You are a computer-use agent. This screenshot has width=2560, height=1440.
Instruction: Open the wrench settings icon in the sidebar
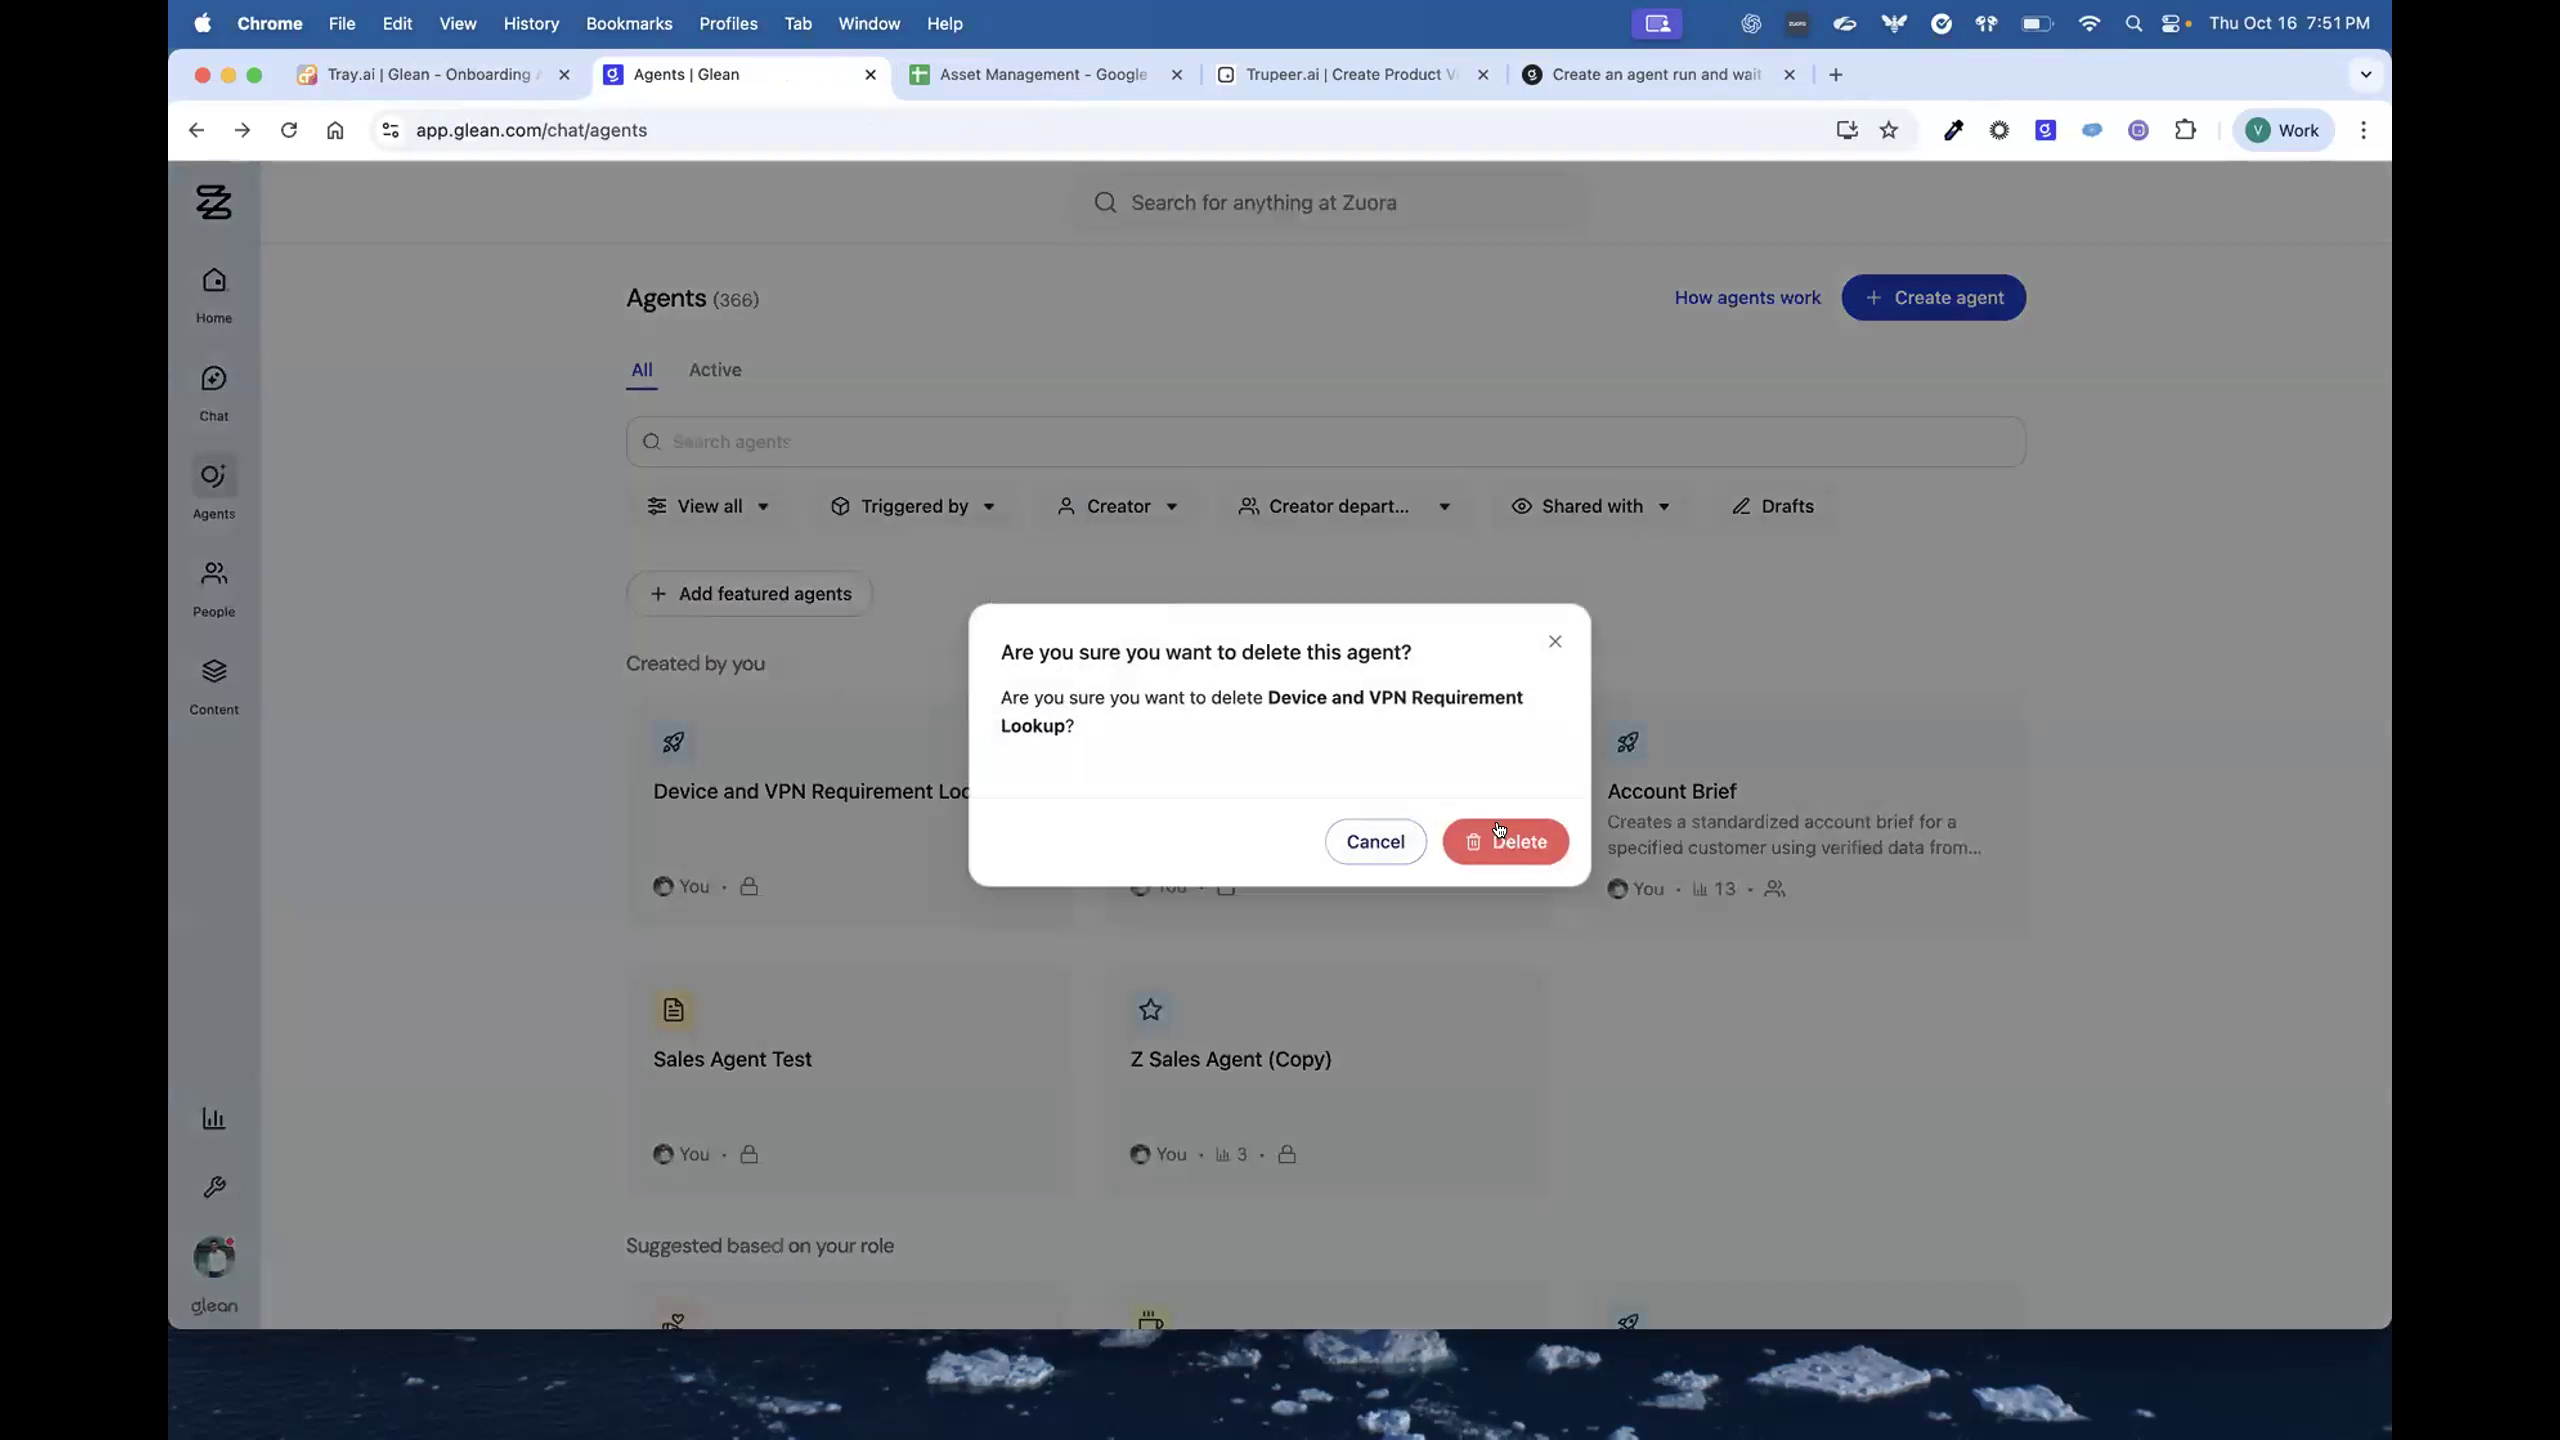coord(213,1187)
